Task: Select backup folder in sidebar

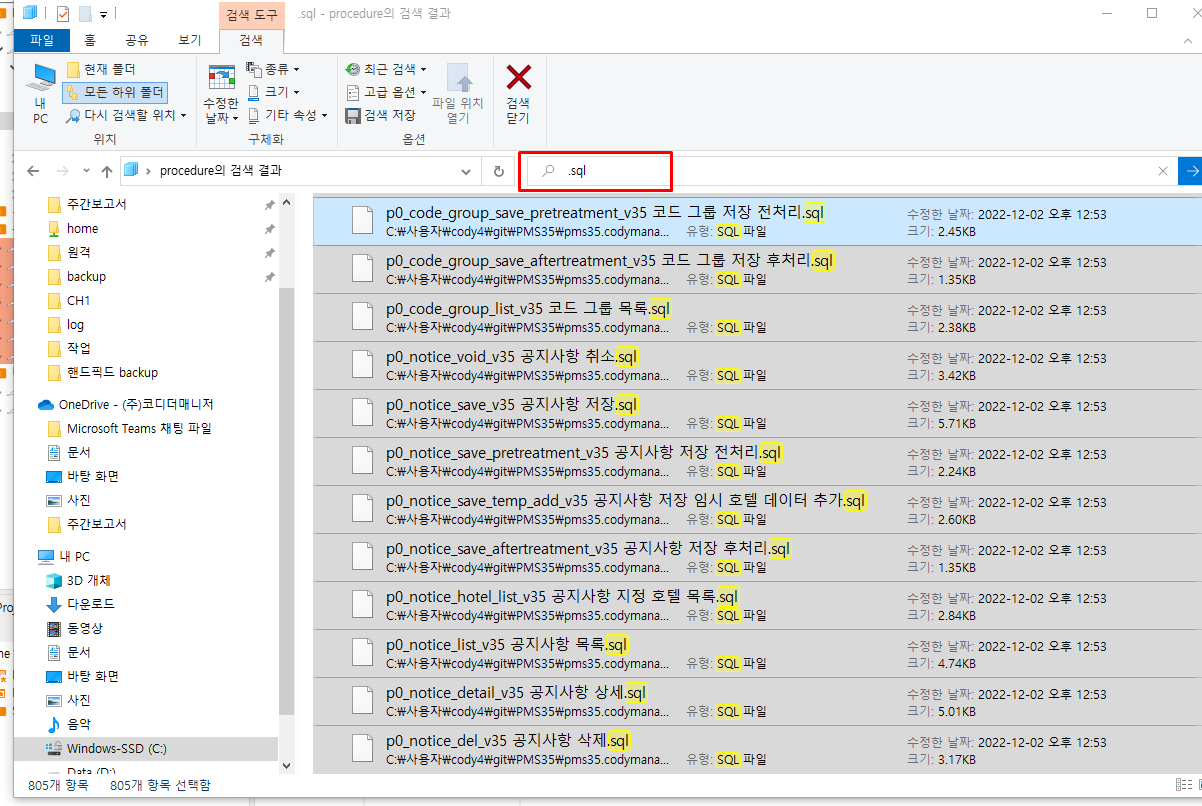Action: (x=86, y=276)
